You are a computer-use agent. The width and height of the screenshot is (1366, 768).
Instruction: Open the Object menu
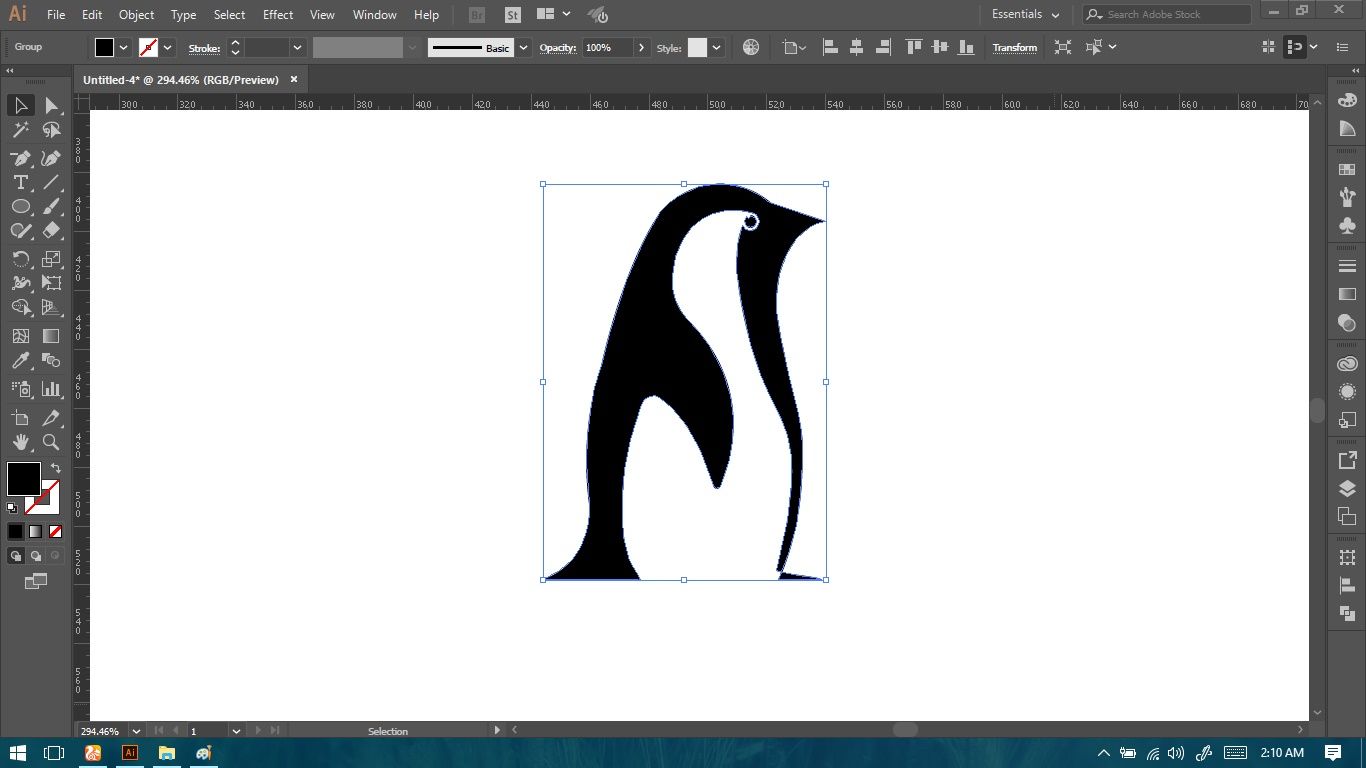click(x=136, y=15)
